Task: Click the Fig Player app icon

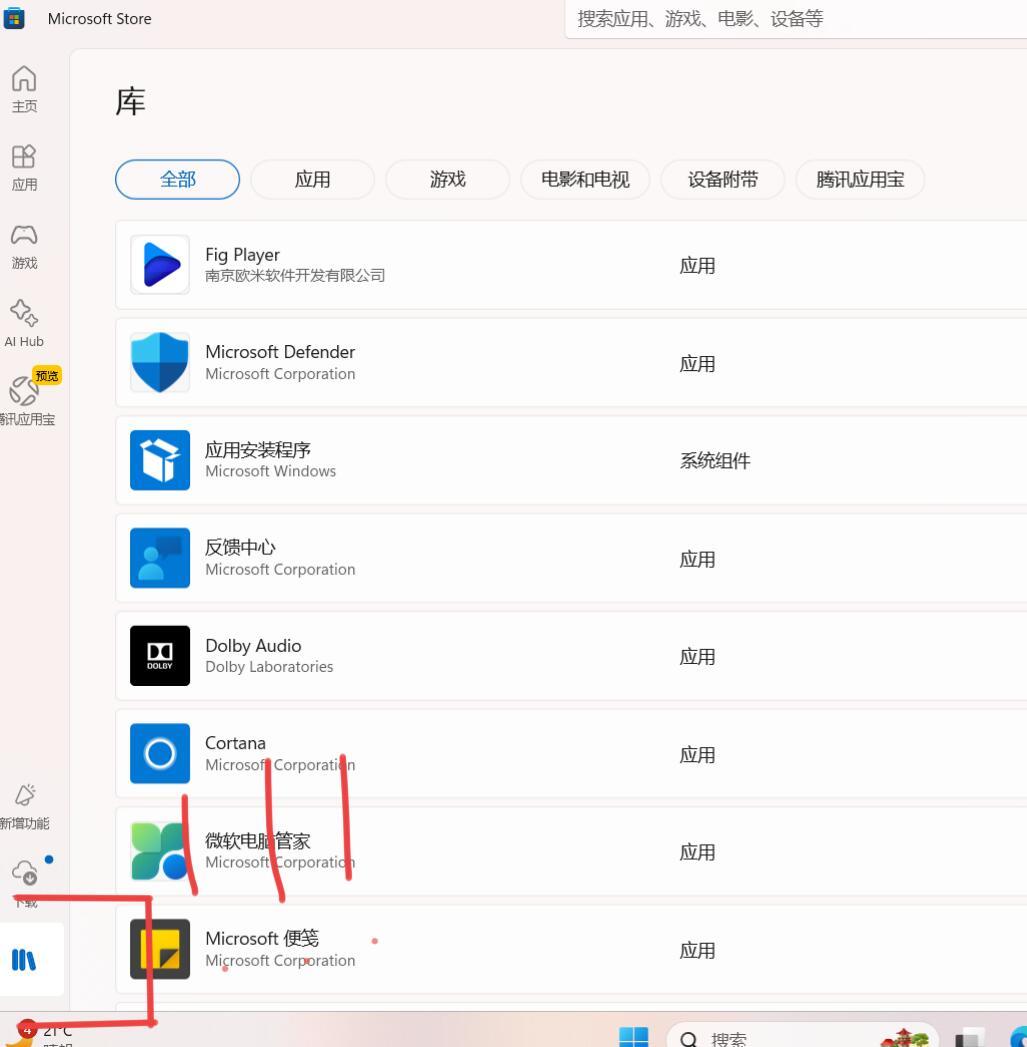Action: (160, 264)
